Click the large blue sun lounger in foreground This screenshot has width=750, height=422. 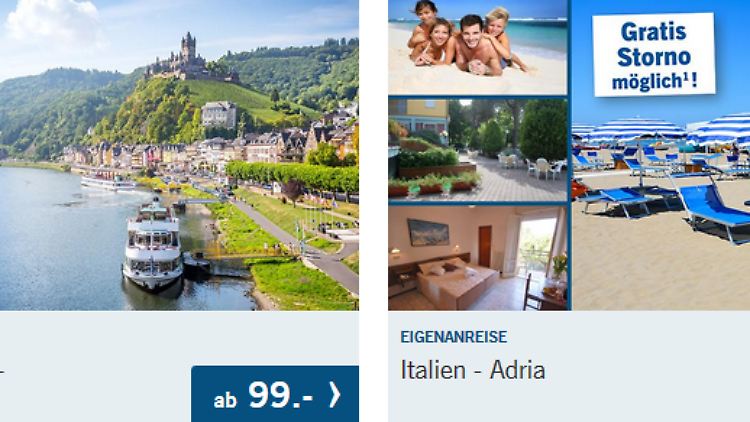point(713,209)
